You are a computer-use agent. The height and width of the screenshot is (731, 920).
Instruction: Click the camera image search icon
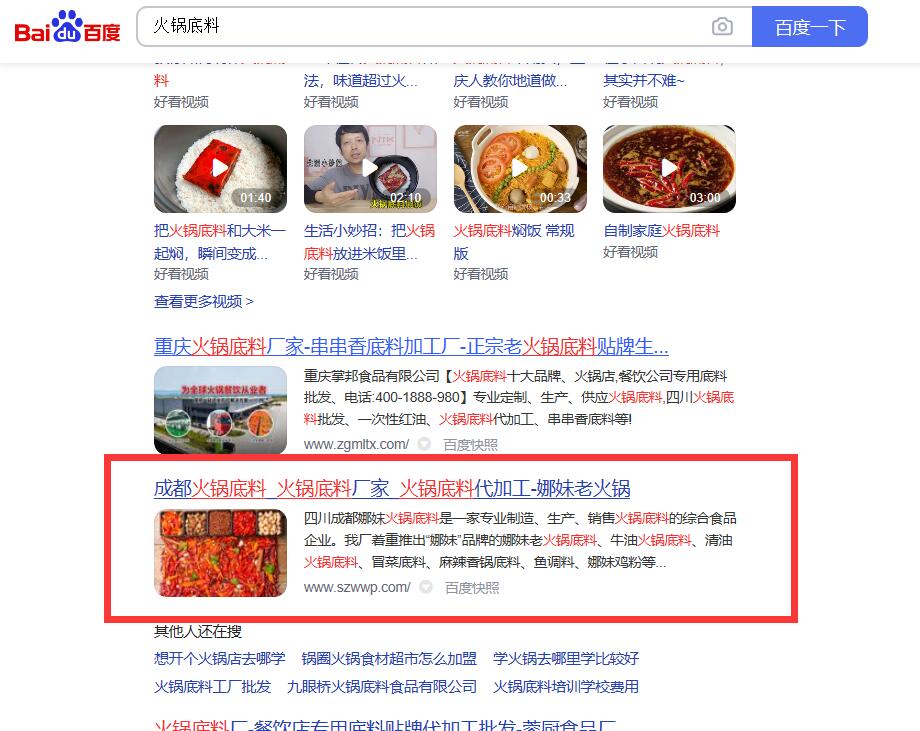(x=722, y=26)
